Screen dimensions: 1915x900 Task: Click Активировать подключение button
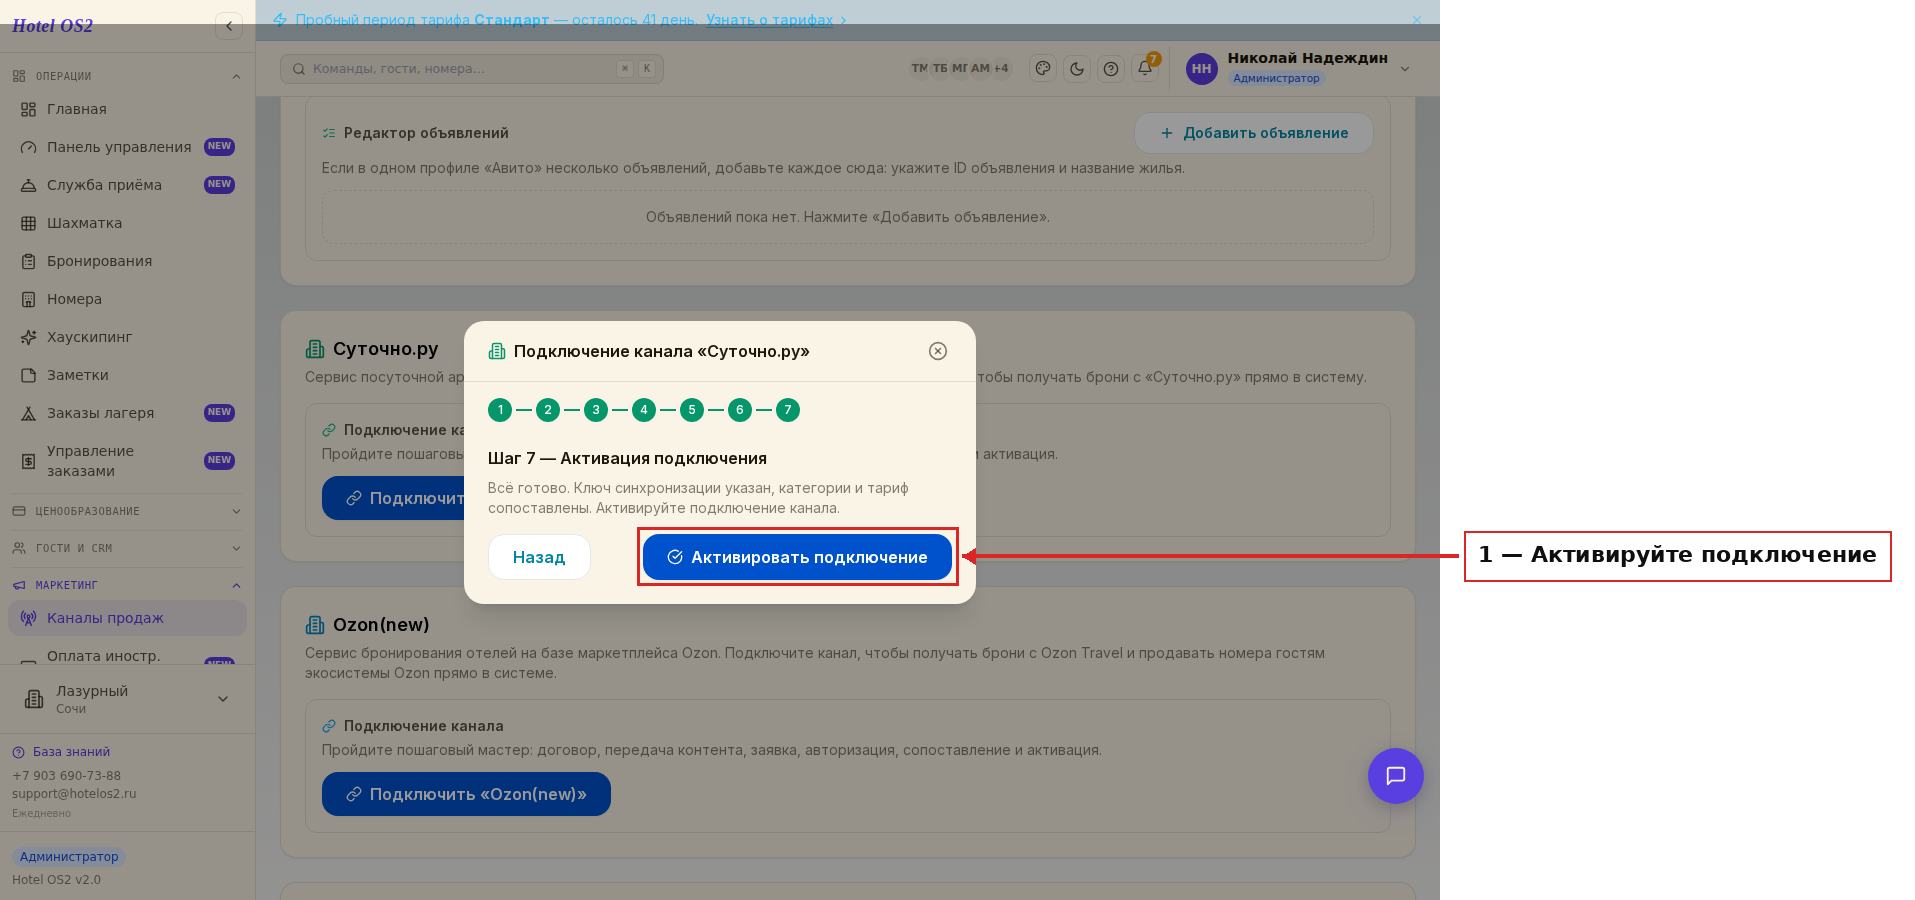click(x=797, y=557)
